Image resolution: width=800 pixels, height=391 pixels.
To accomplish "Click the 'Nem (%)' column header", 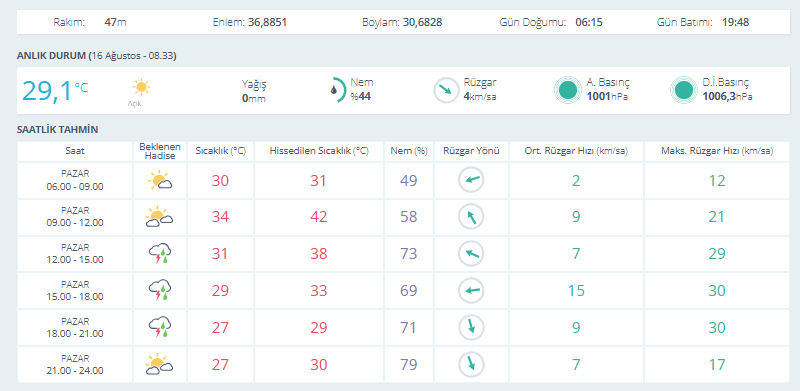I will coord(409,151).
